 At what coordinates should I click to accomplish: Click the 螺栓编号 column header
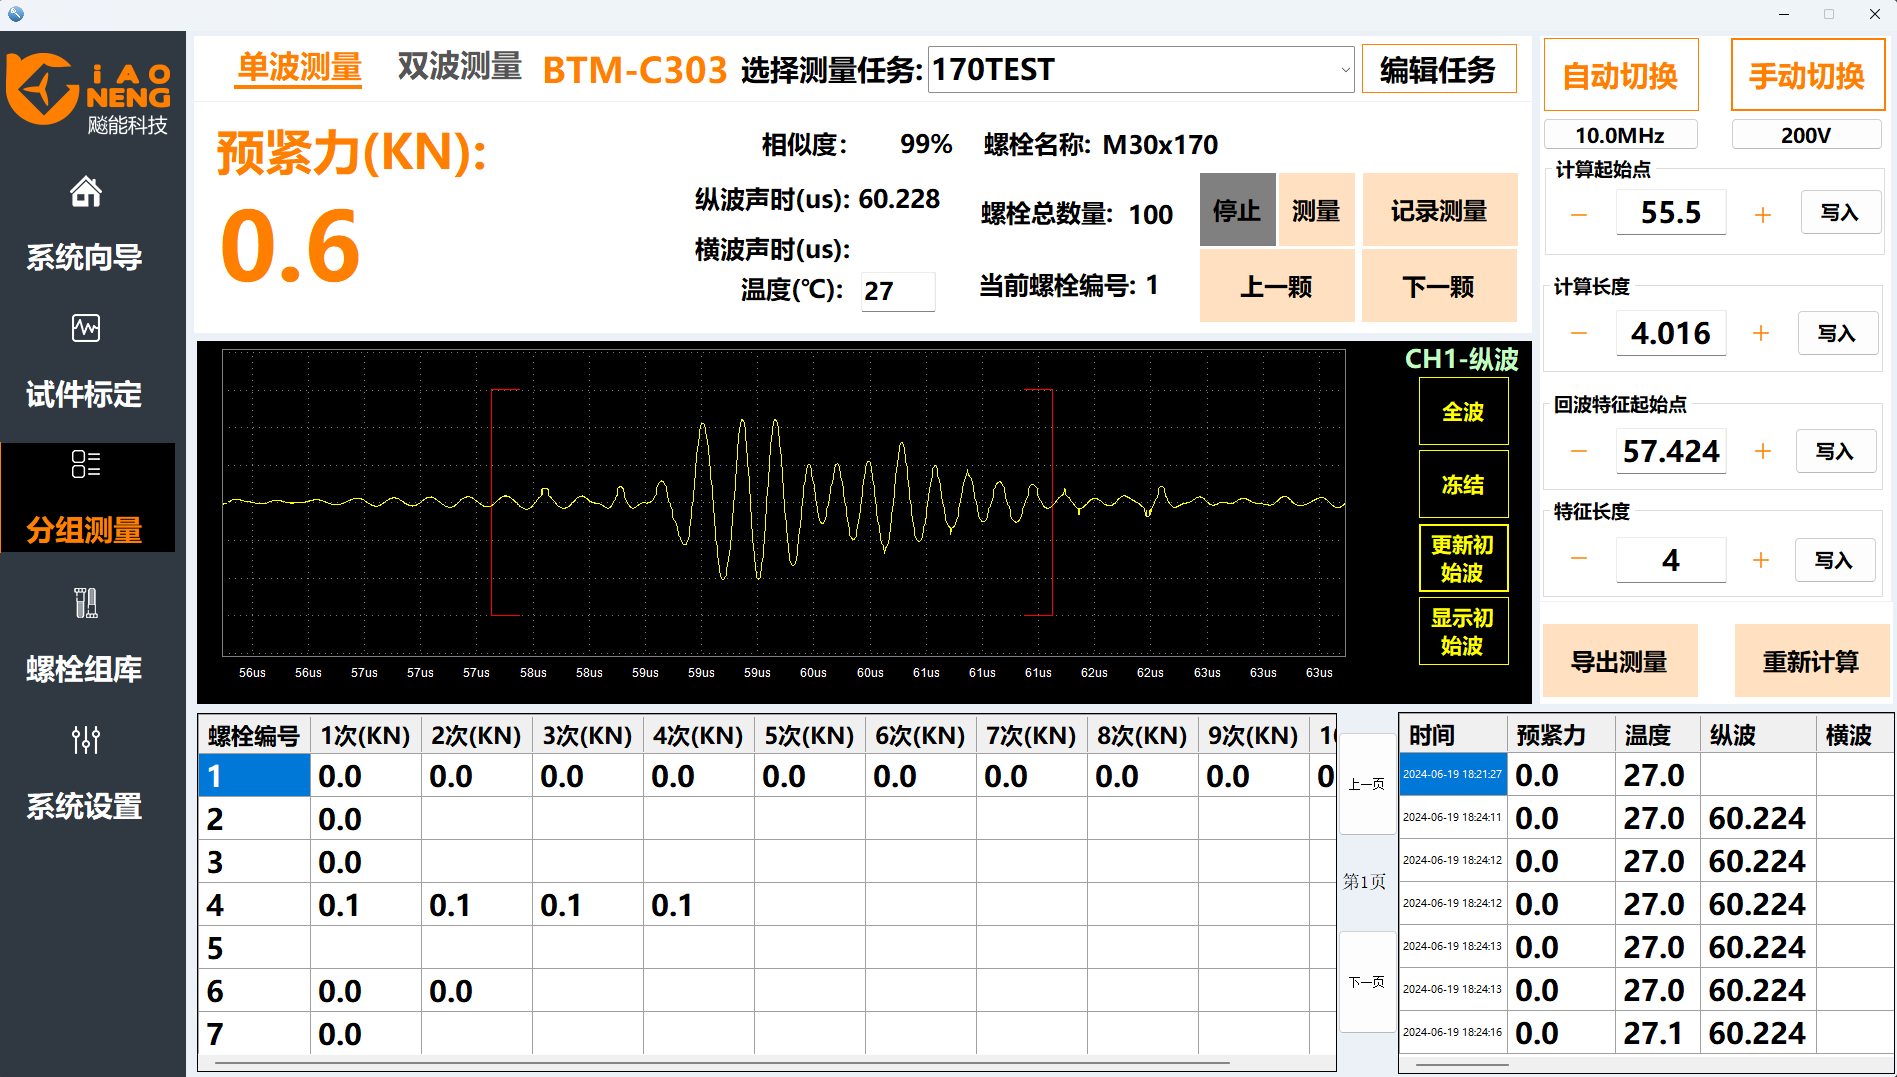coord(254,736)
